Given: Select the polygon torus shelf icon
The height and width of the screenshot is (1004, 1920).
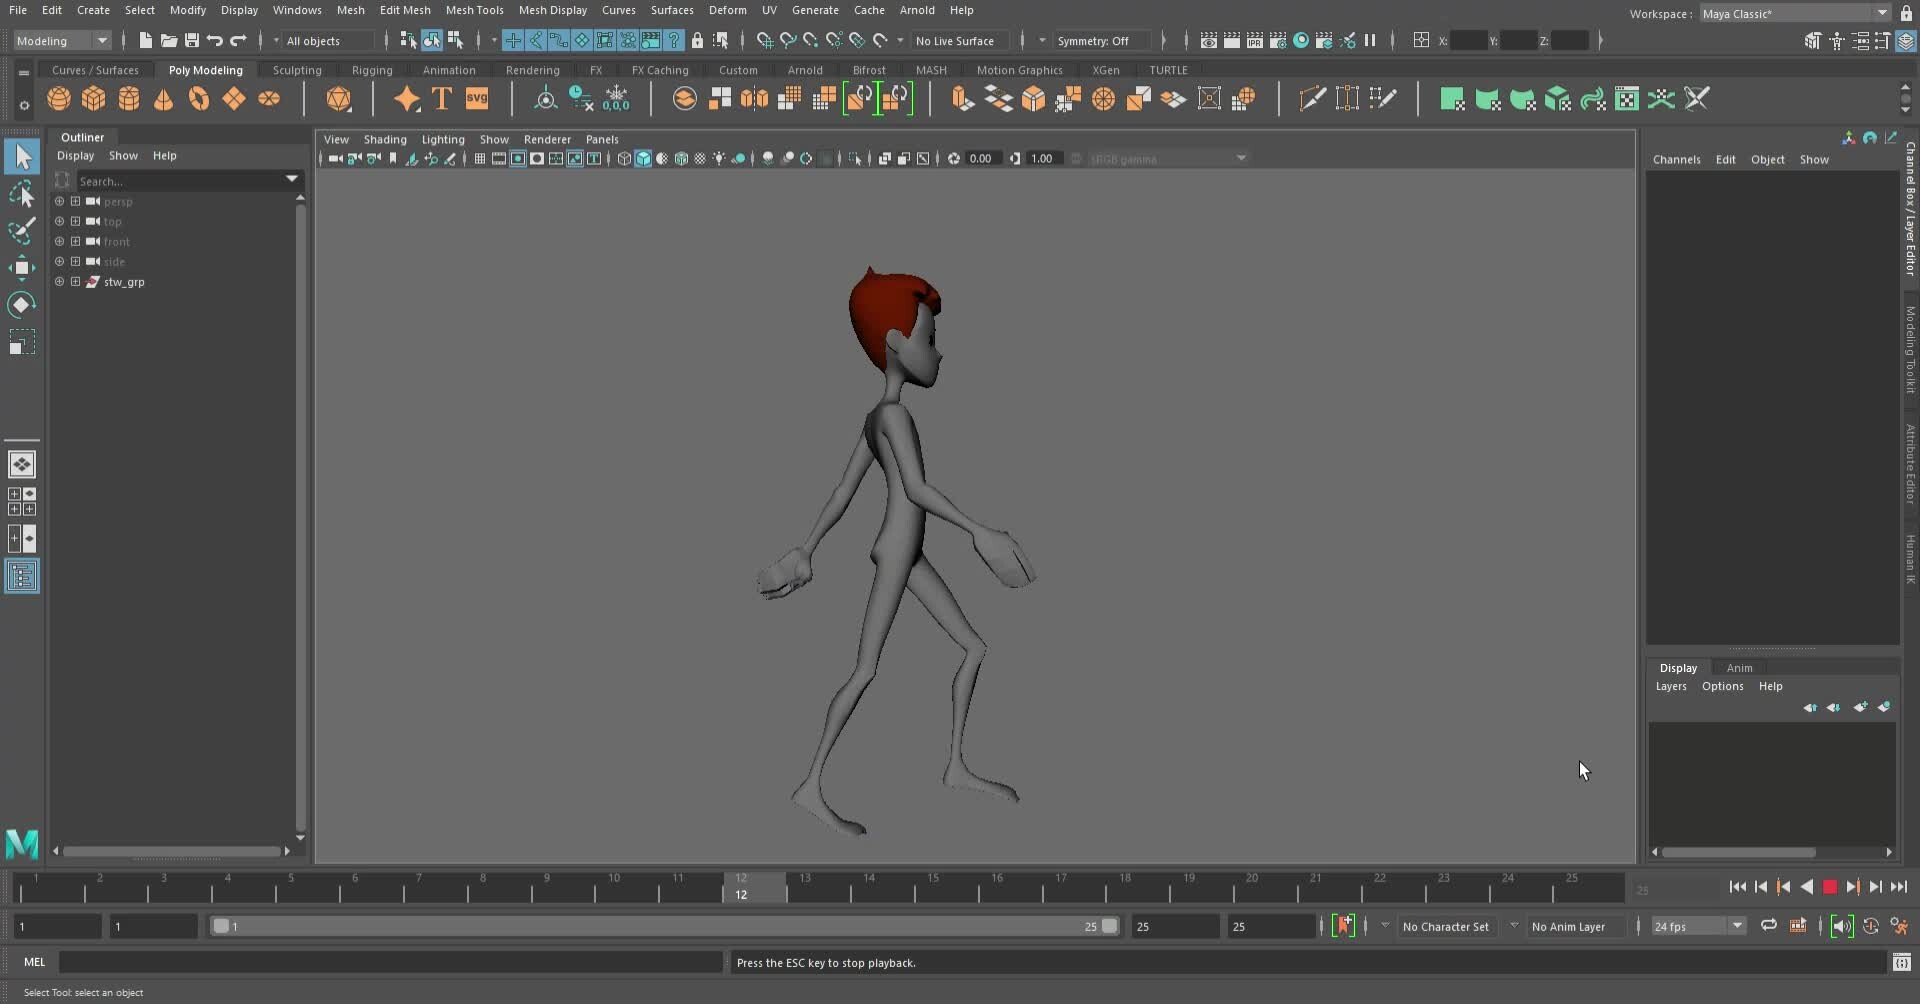Looking at the screenshot, I should [x=199, y=98].
